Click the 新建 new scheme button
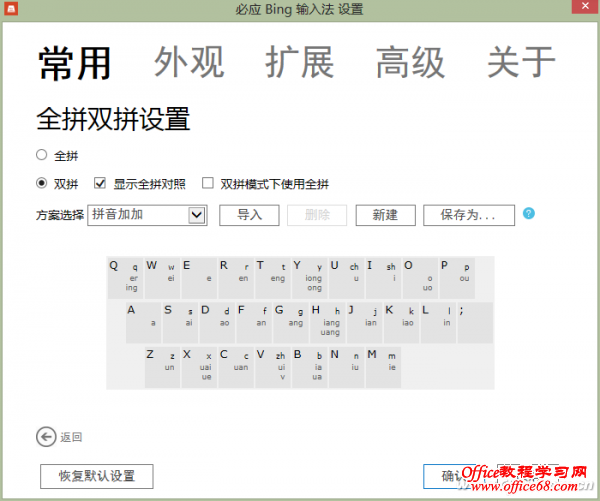Image resolution: width=600 pixels, height=501 pixels. (x=385, y=215)
